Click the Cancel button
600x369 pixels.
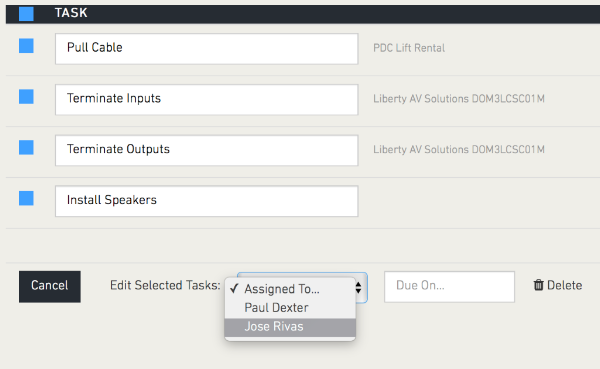click(50, 287)
